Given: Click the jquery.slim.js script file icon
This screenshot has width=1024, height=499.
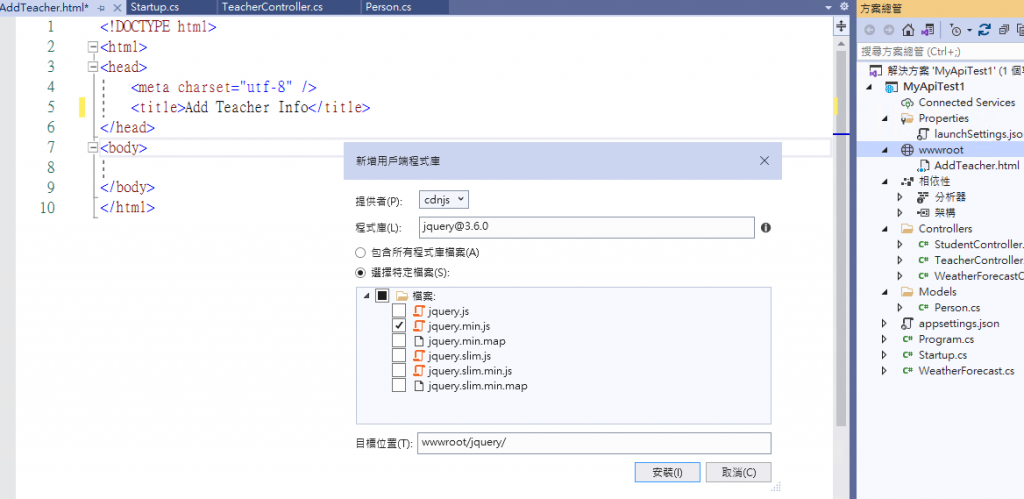Looking at the screenshot, I should click(x=419, y=356).
